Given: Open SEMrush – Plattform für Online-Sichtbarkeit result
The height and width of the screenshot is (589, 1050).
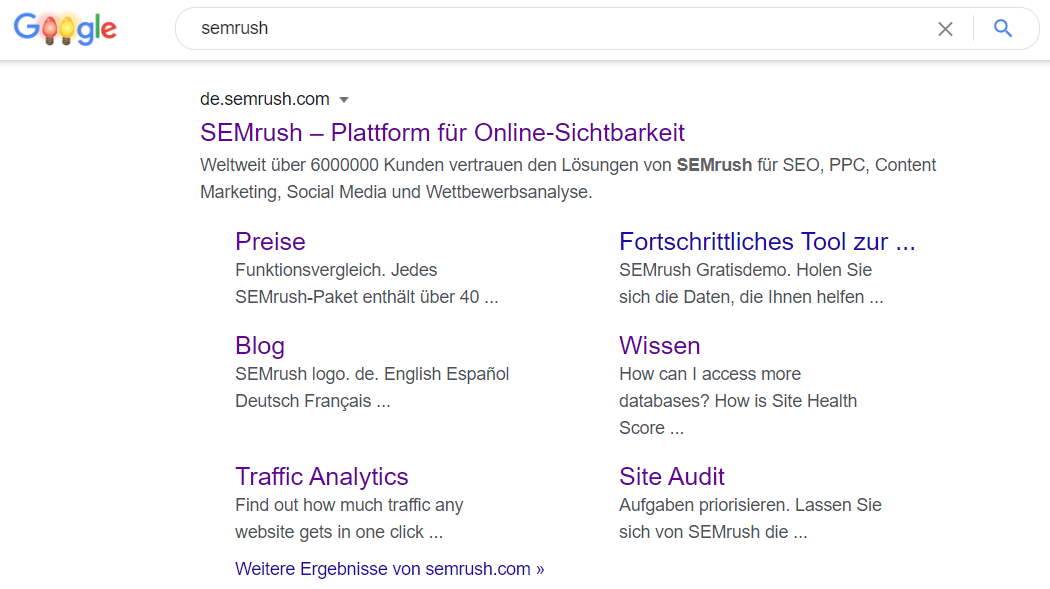Looking at the screenshot, I should point(442,133).
